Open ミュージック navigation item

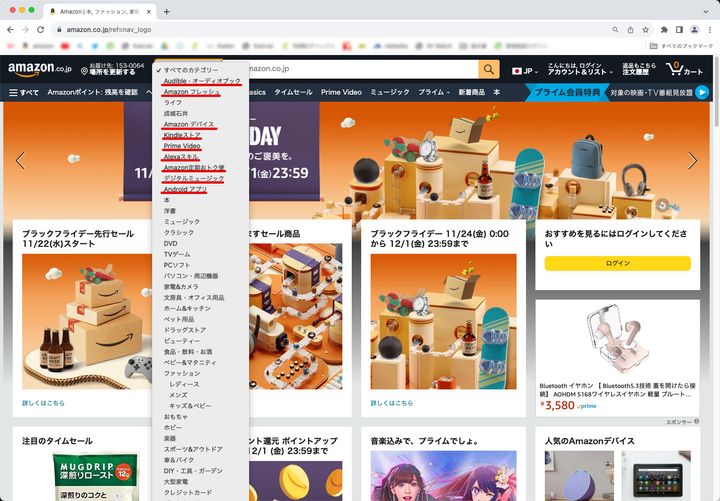(x=390, y=92)
